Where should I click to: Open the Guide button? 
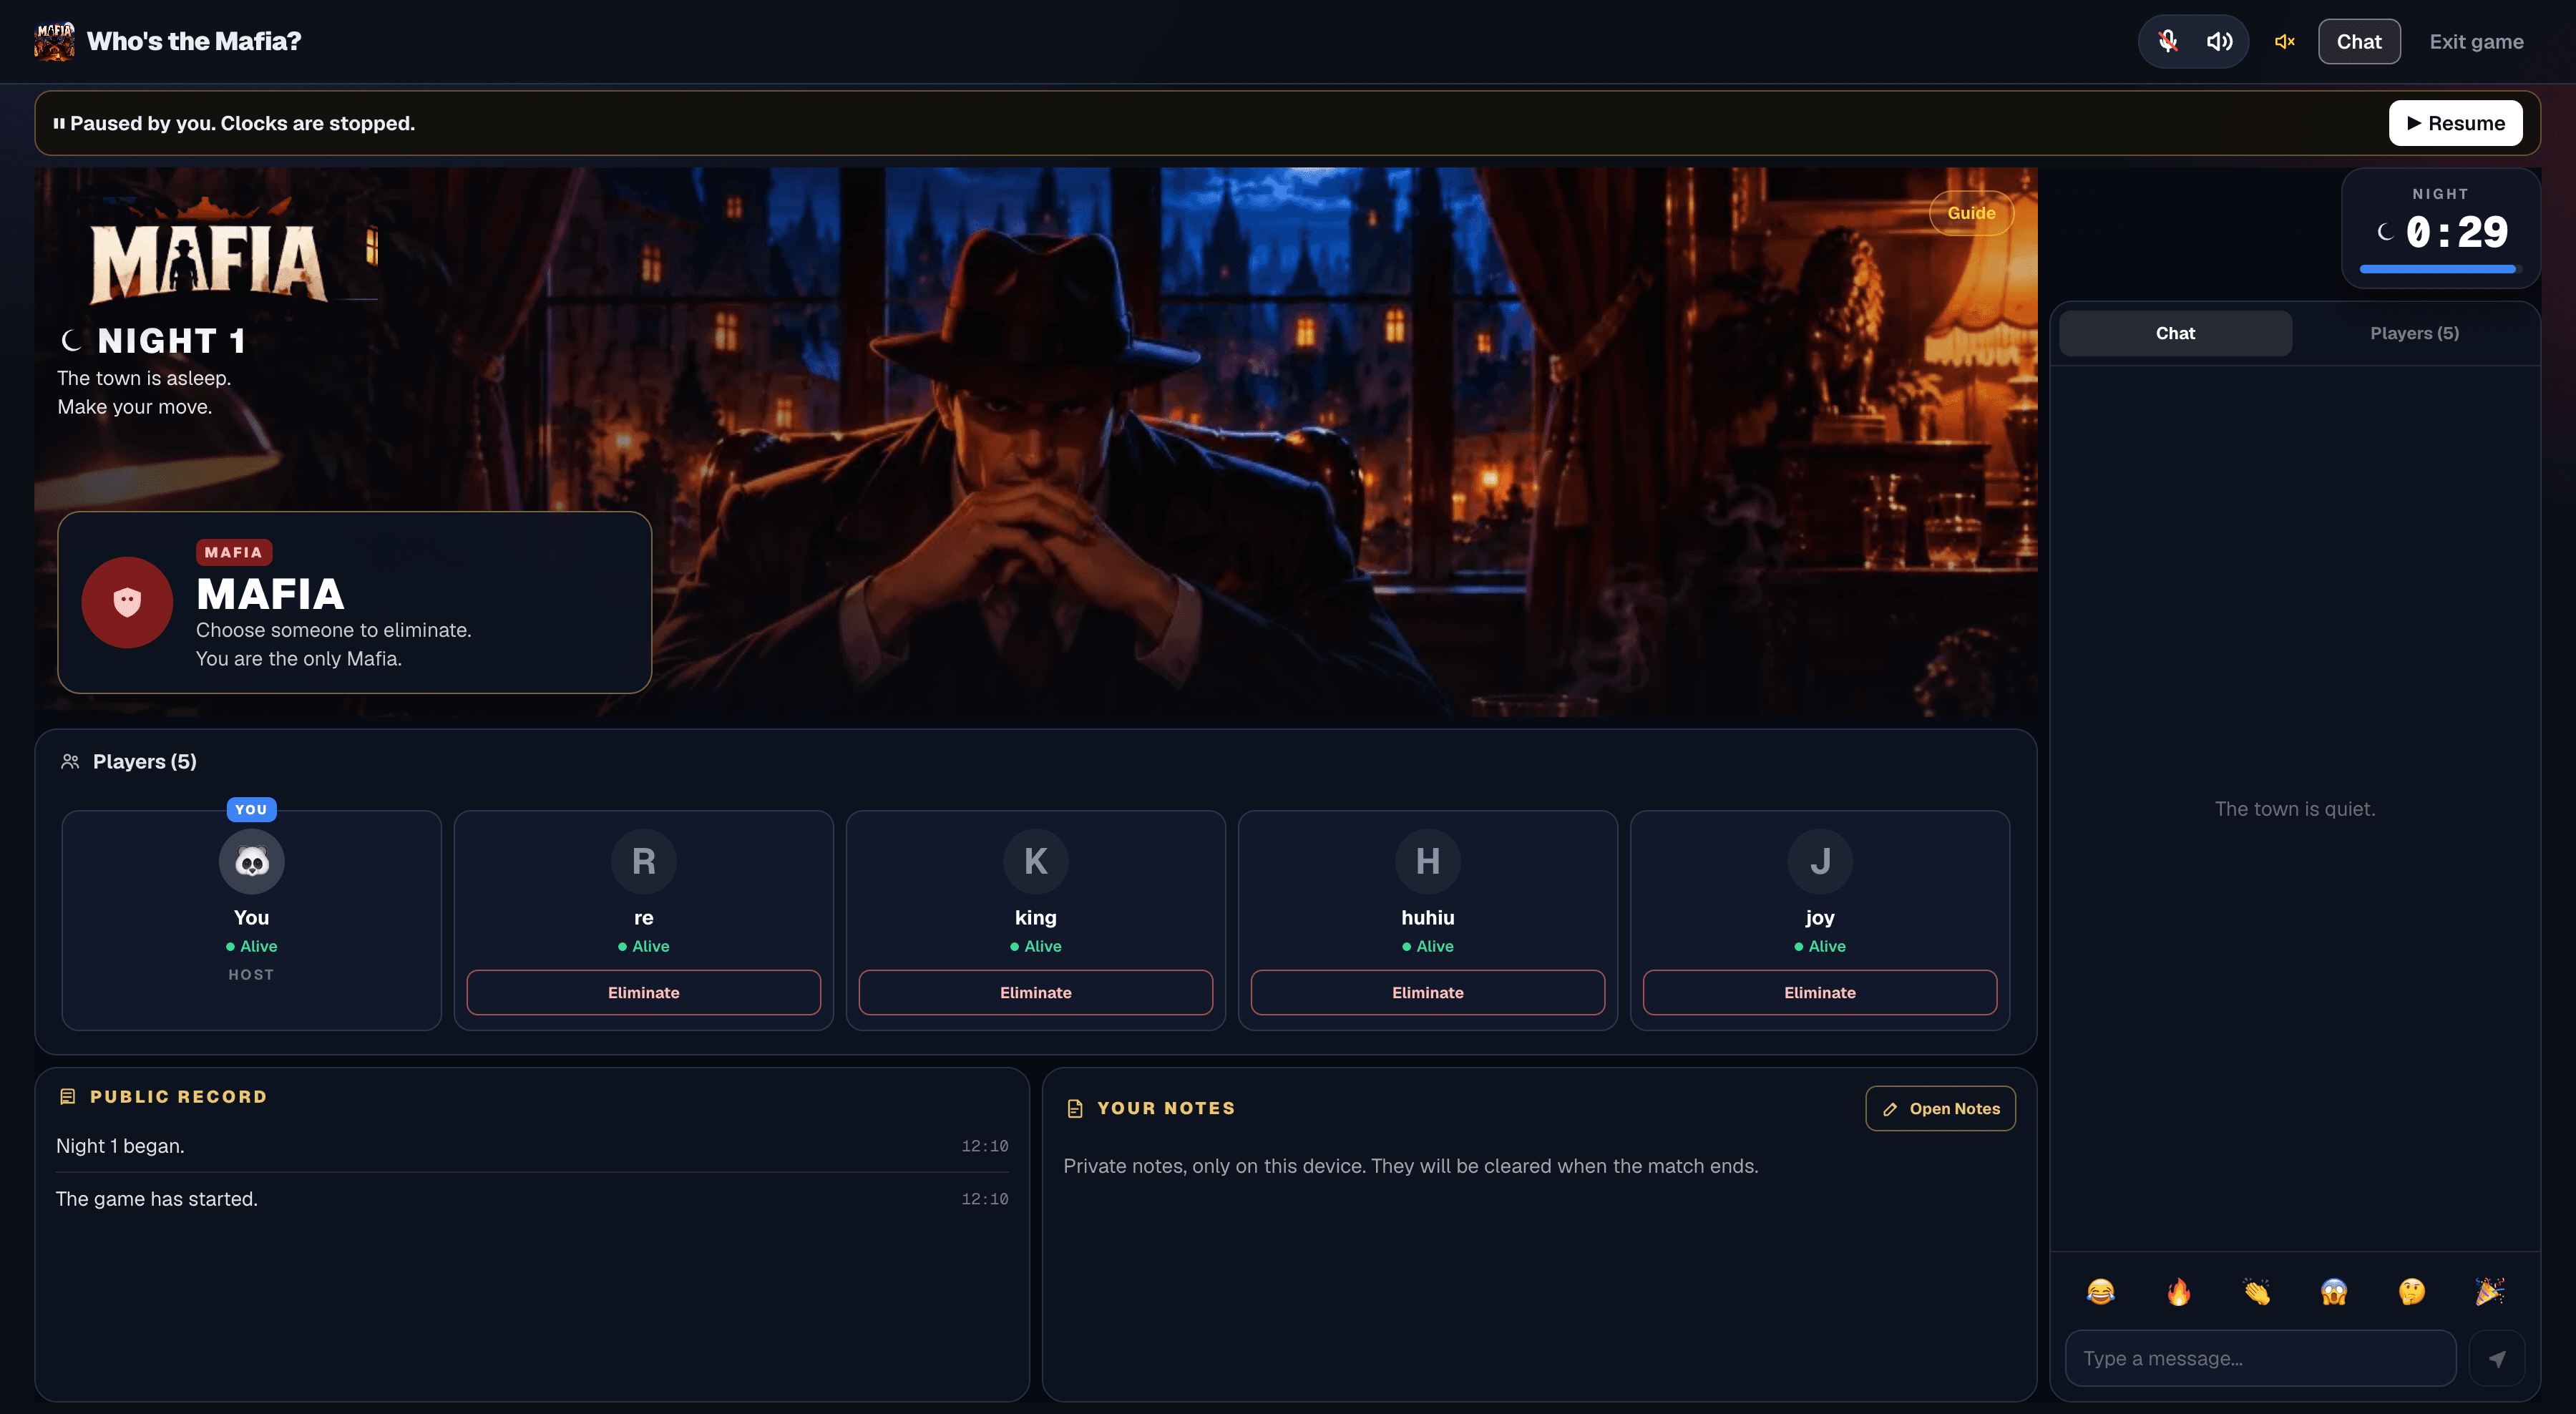[1970, 213]
